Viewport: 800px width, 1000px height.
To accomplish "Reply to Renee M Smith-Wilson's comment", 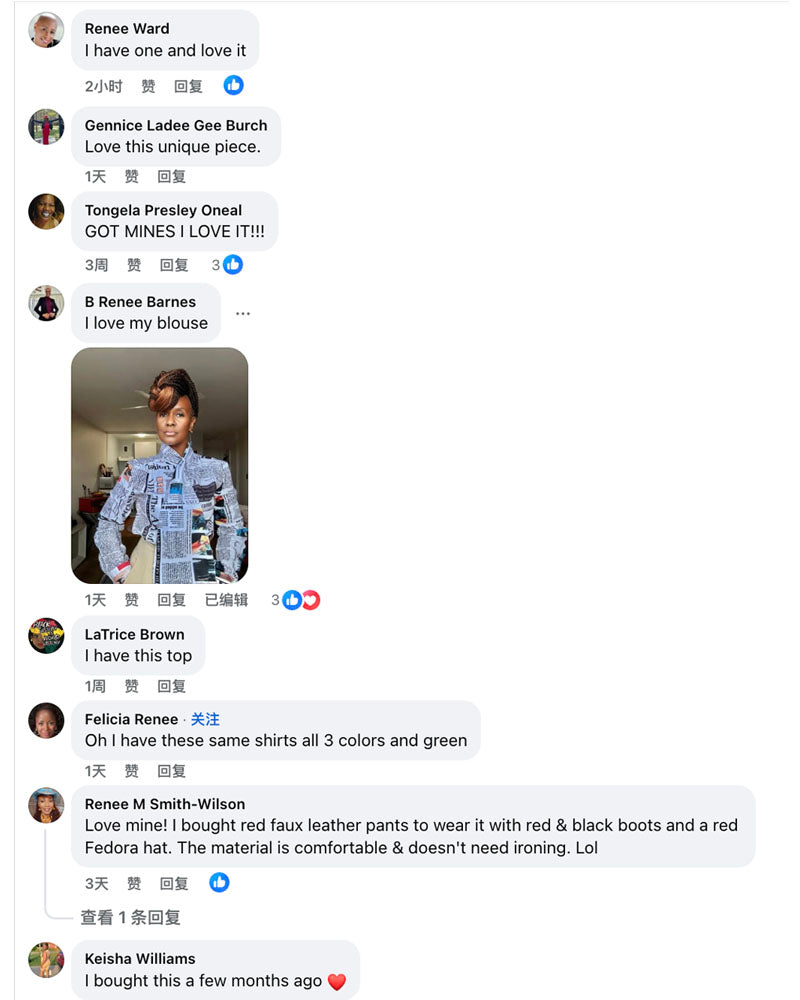I will (174, 884).
